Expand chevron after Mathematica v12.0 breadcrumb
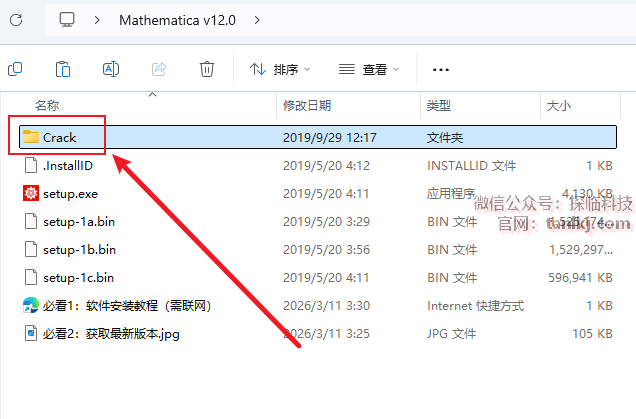Image resolution: width=636 pixels, height=419 pixels. pos(257,20)
